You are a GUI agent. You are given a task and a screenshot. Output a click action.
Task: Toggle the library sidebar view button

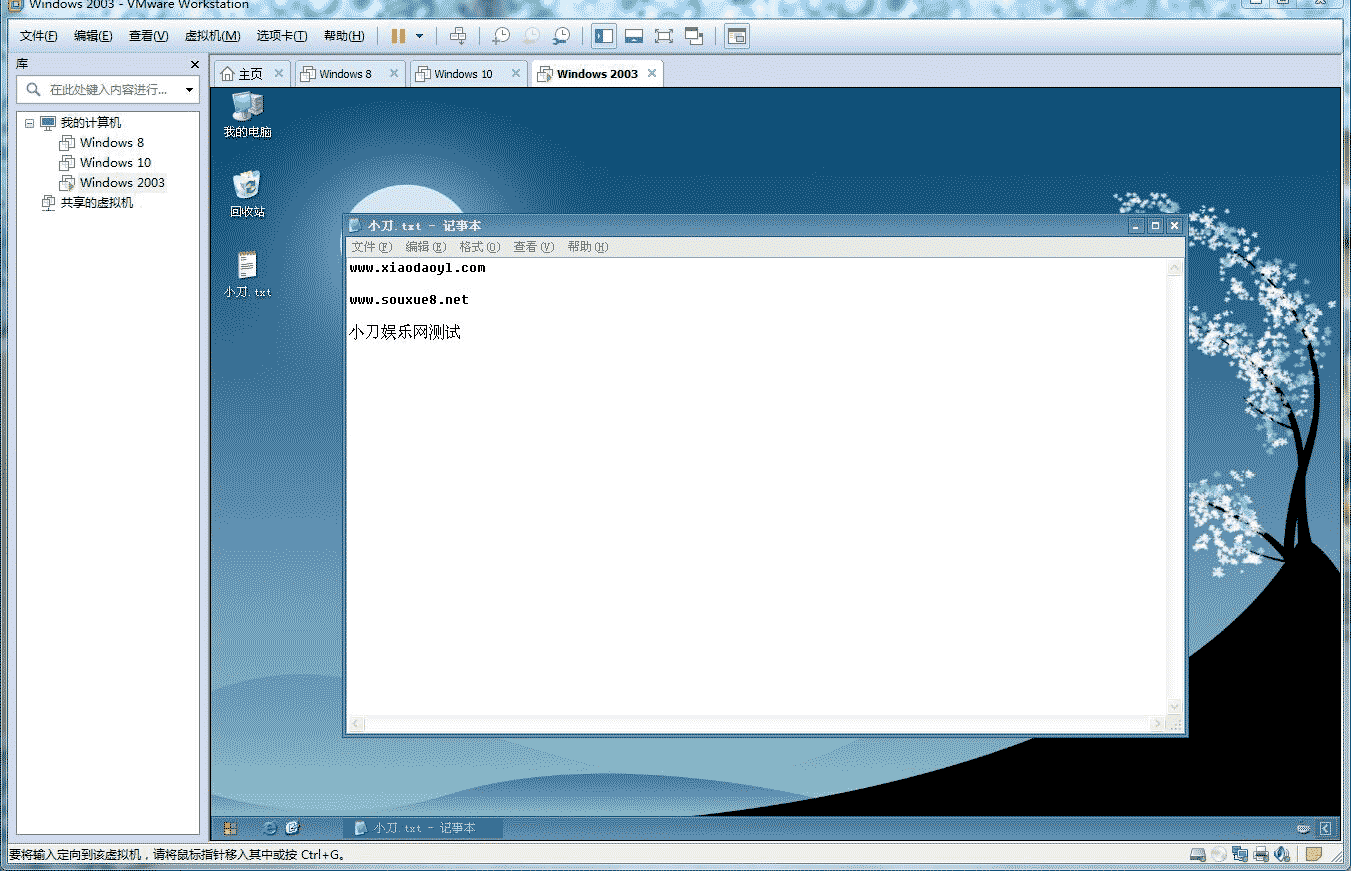[603, 36]
